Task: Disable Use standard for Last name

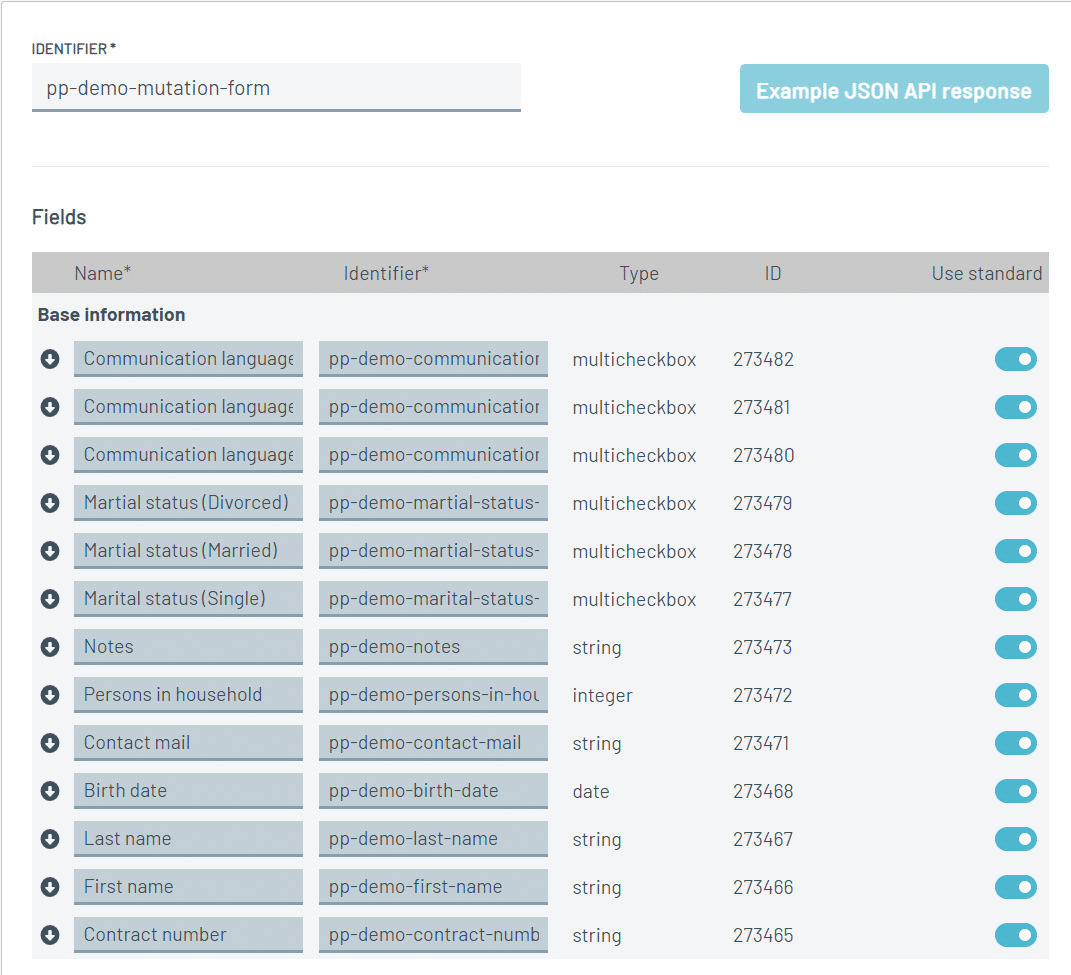Action: click(1016, 839)
